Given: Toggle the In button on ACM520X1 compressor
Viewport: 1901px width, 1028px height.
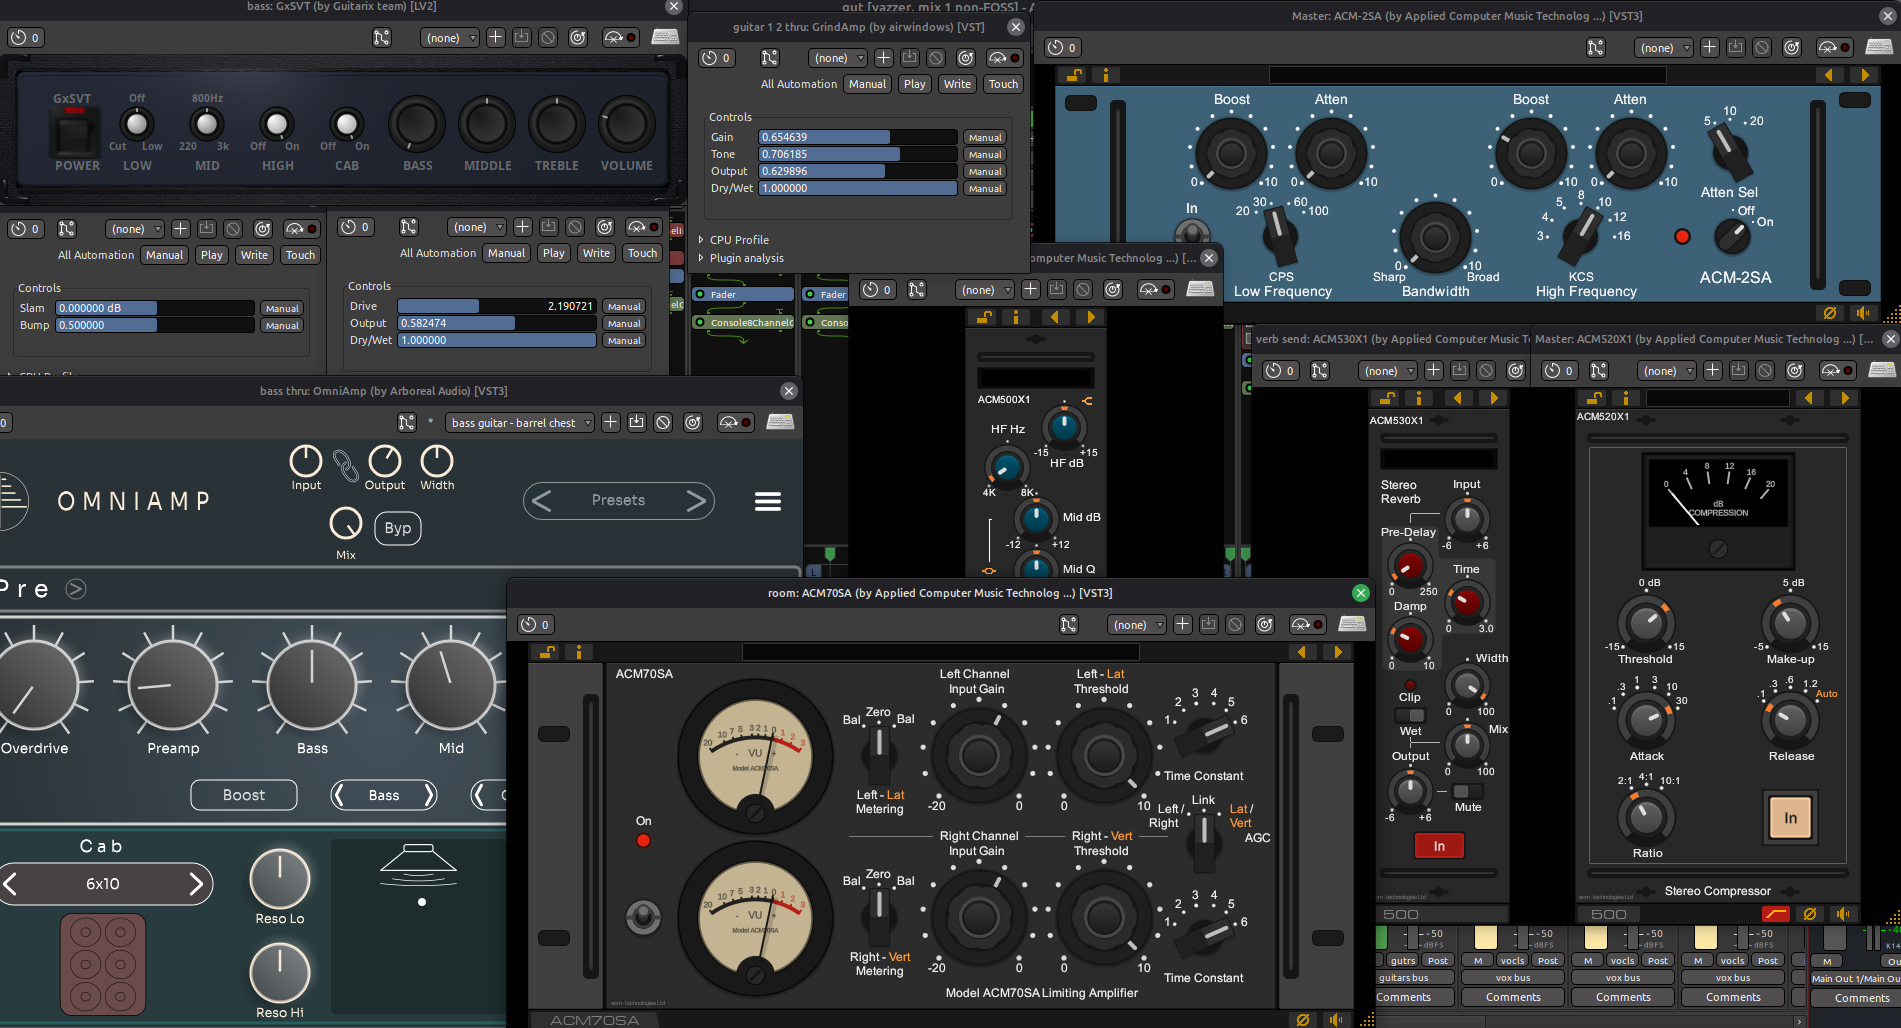Looking at the screenshot, I should tap(1790, 818).
